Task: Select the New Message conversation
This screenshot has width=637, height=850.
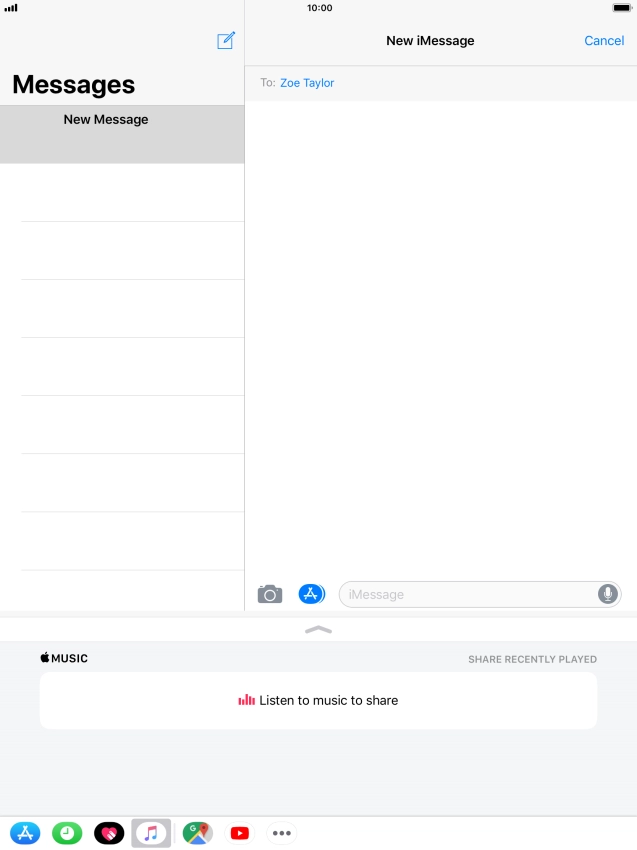Action: [122, 134]
